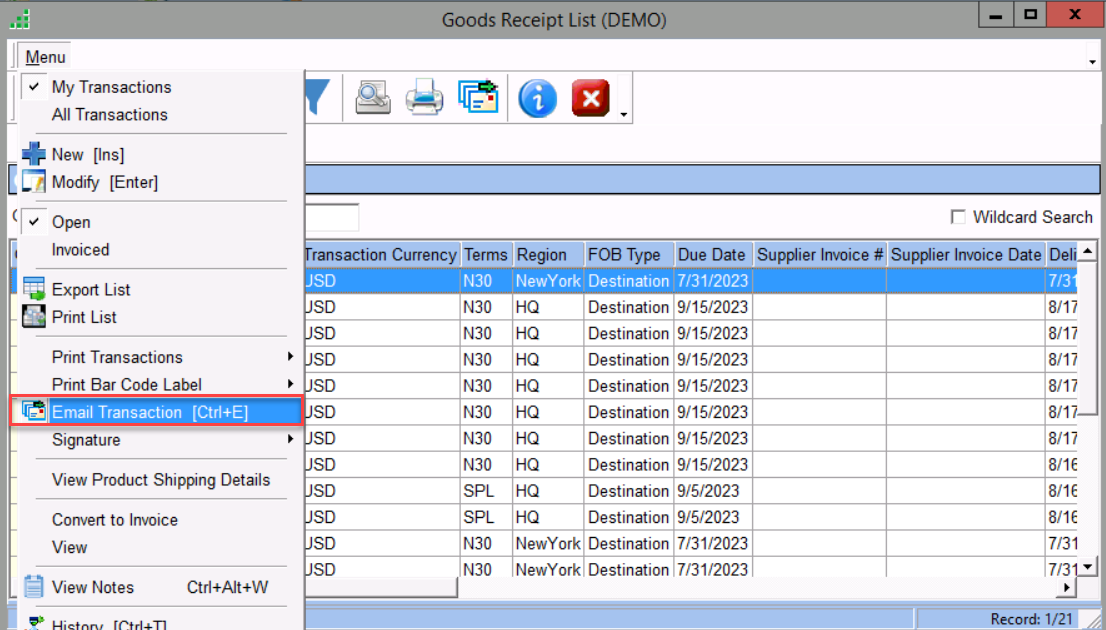This screenshot has height=630, width=1106.
Task: Sort by the Due Date column header
Action: (x=712, y=255)
